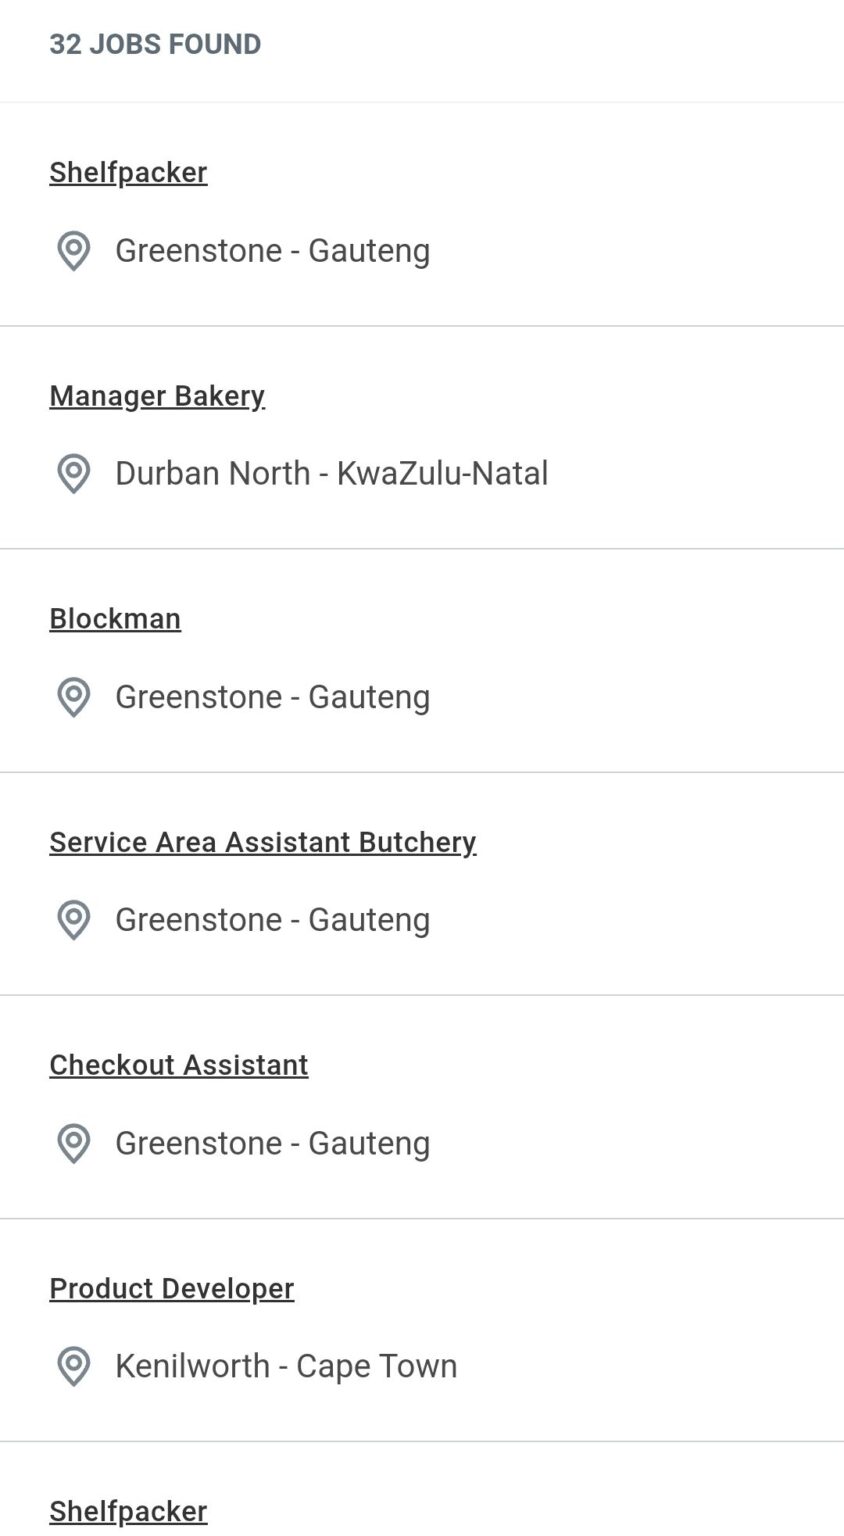Click the pin icon beside Kenilworth
The image size is (844, 1536).
(73, 1366)
